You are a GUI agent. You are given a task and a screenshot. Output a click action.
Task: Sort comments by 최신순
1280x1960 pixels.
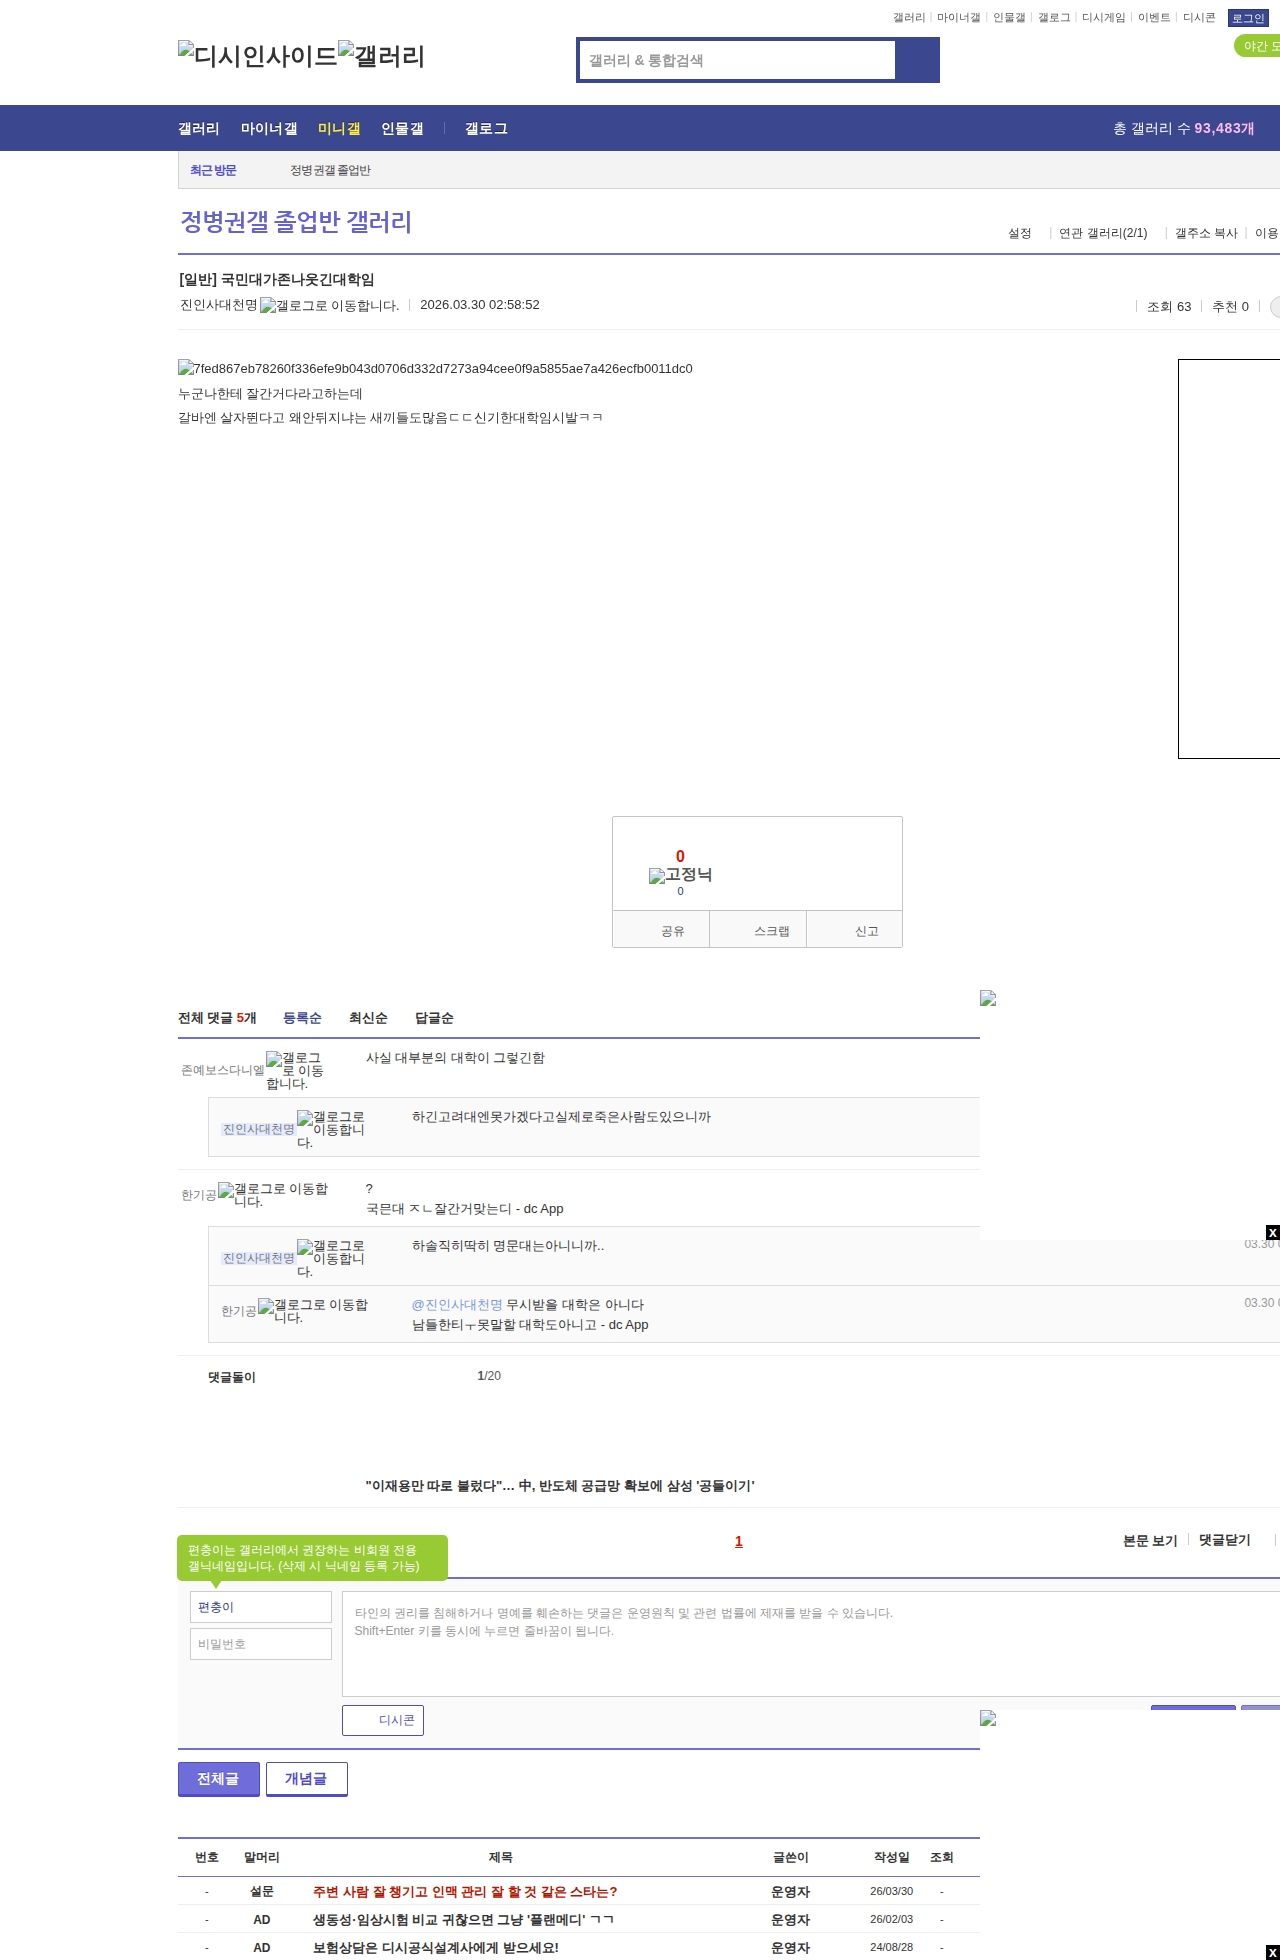click(x=368, y=1018)
